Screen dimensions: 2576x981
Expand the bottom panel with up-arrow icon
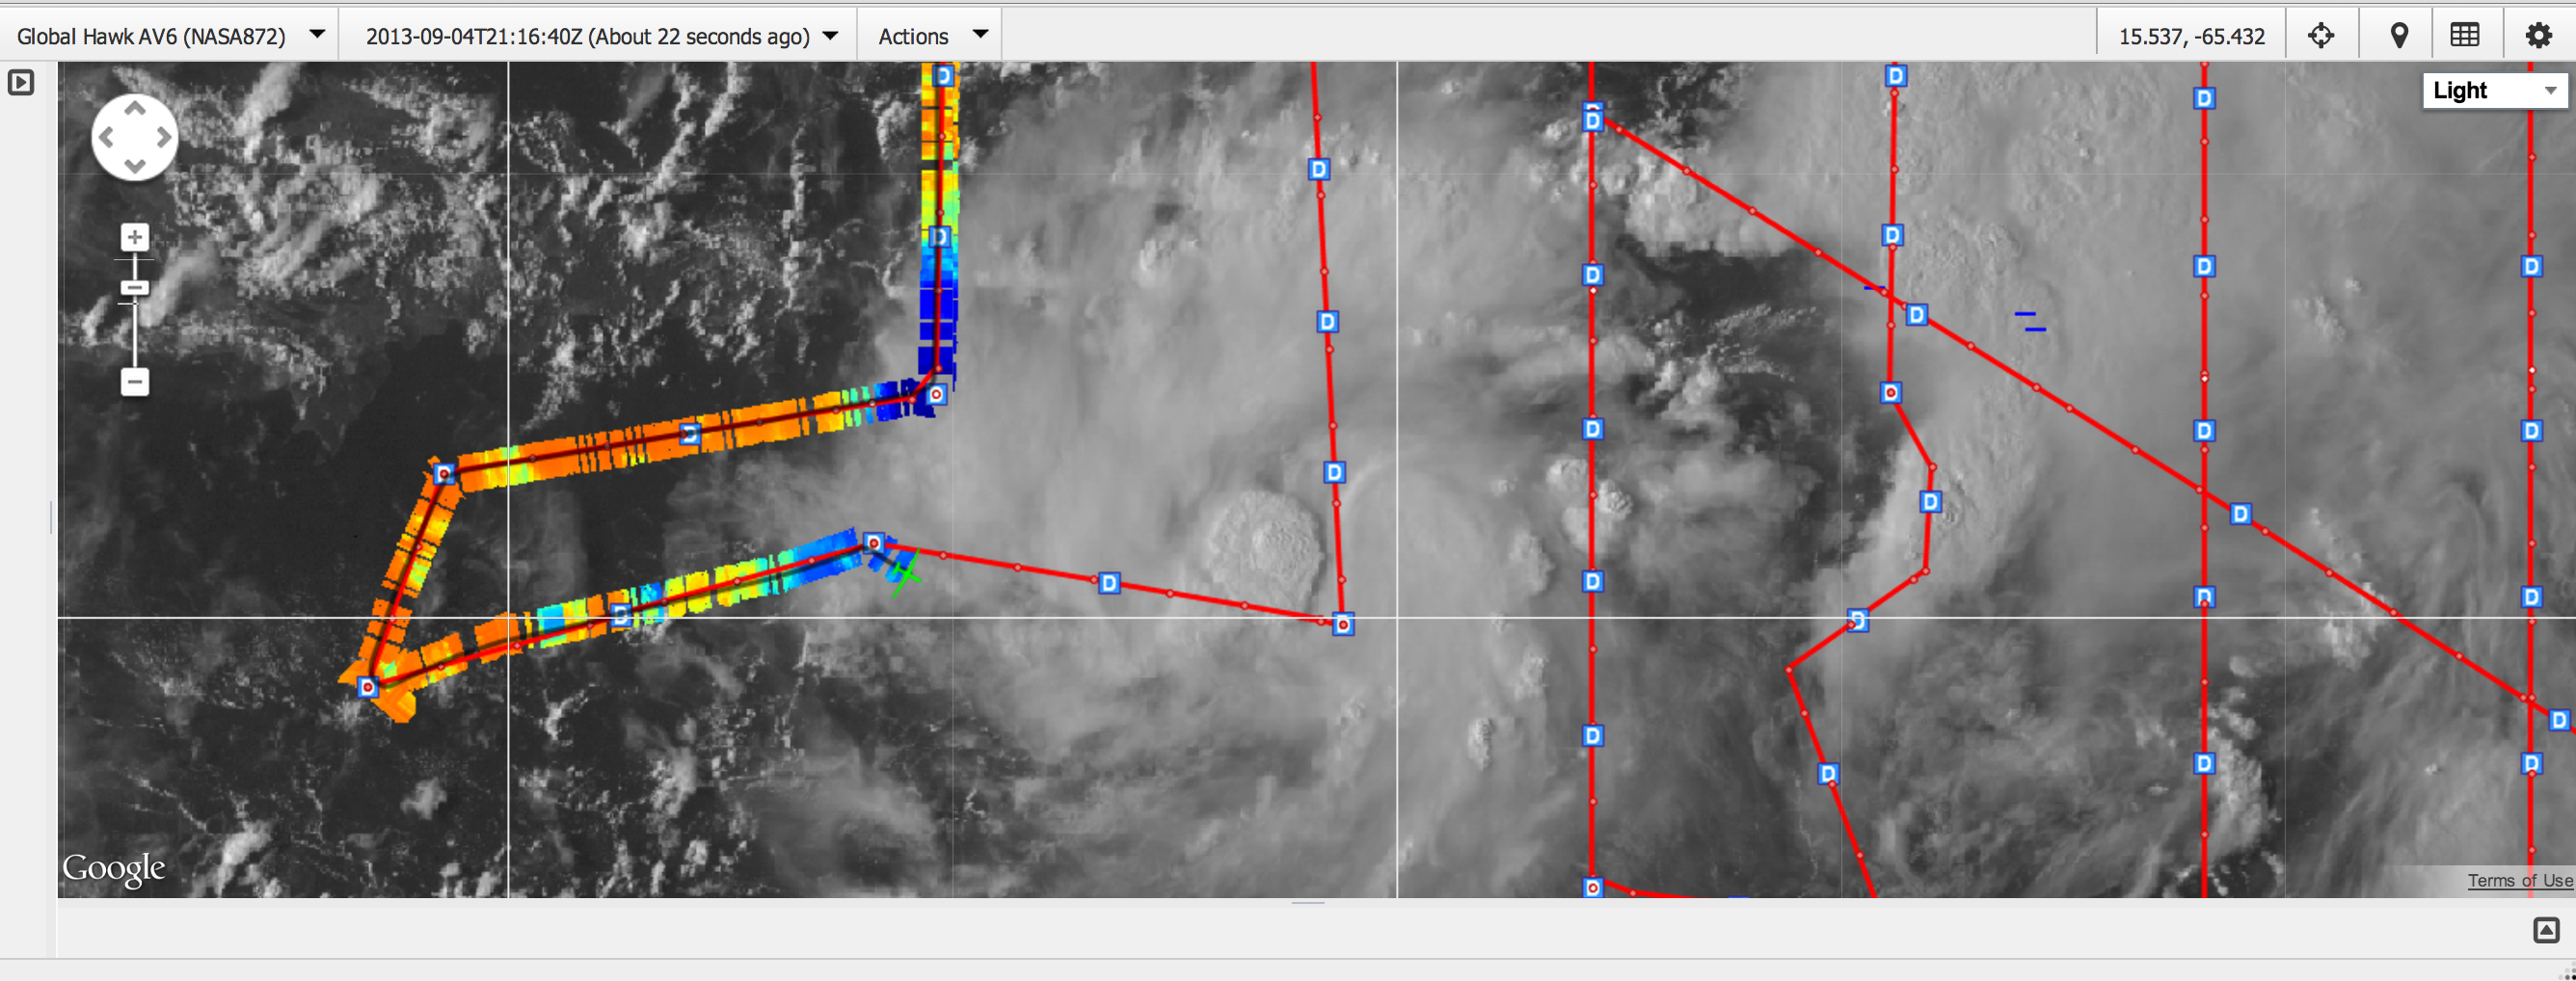pyautogui.click(x=2545, y=931)
